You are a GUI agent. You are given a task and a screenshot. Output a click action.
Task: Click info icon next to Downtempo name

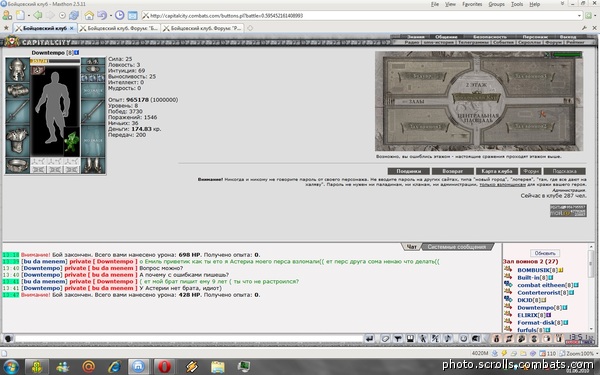click(77, 52)
